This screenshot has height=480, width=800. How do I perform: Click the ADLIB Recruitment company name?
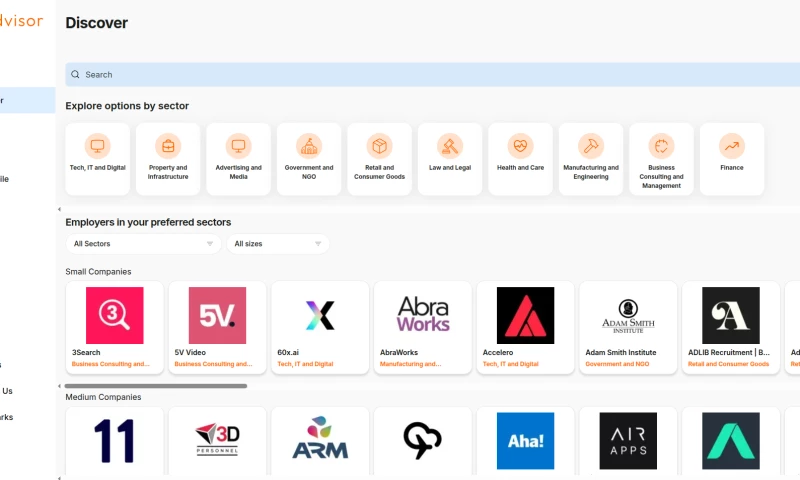729,352
